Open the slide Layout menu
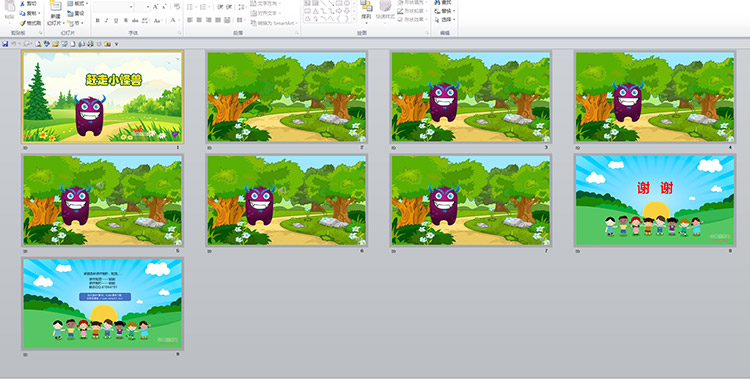The width and height of the screenshot is (750, 379). click(77, 4)
